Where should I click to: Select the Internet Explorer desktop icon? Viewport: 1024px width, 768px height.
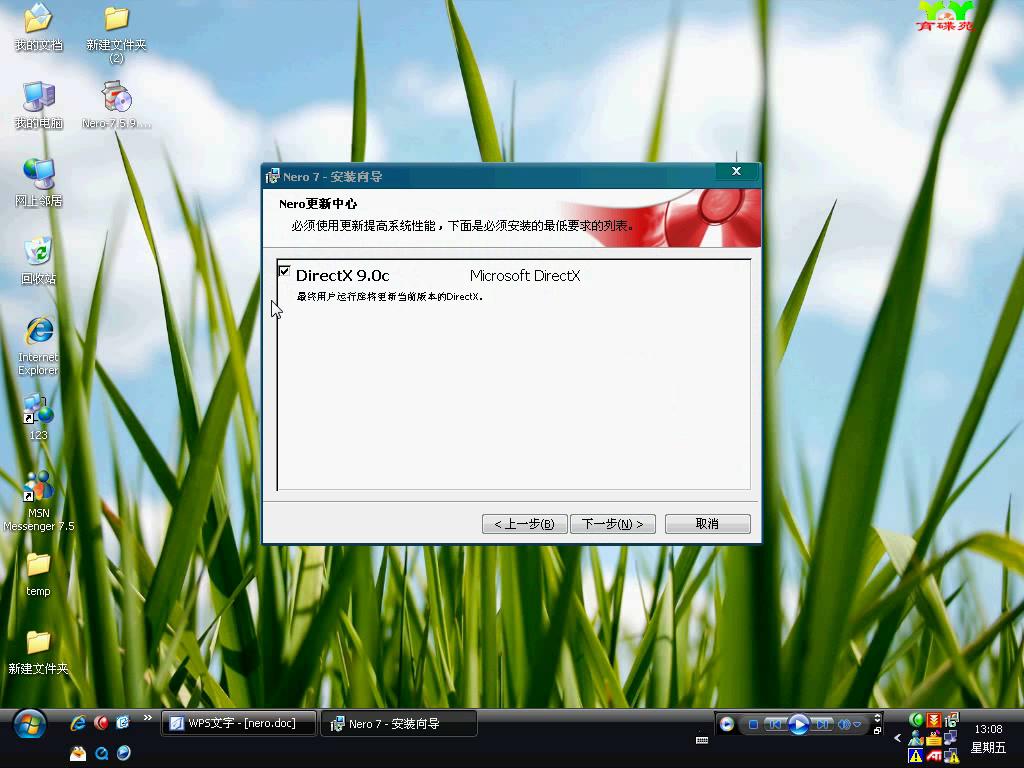(x=39, y=346)
